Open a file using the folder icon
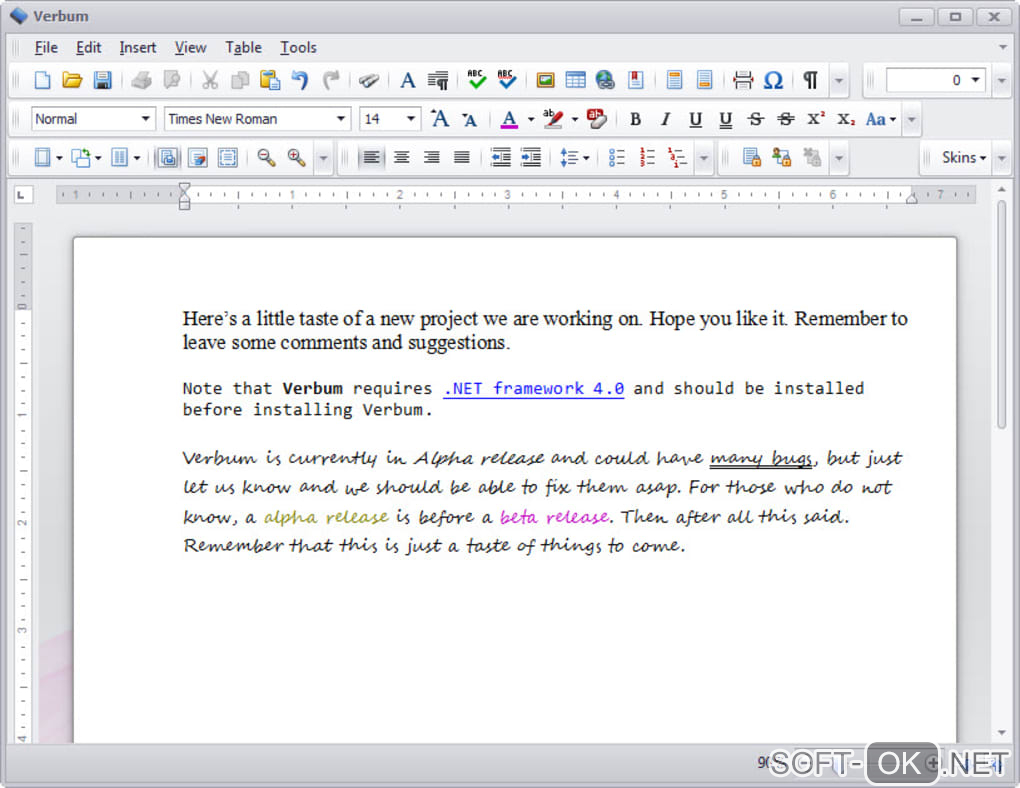This screenshot has height=788, width=1020. 72,81
